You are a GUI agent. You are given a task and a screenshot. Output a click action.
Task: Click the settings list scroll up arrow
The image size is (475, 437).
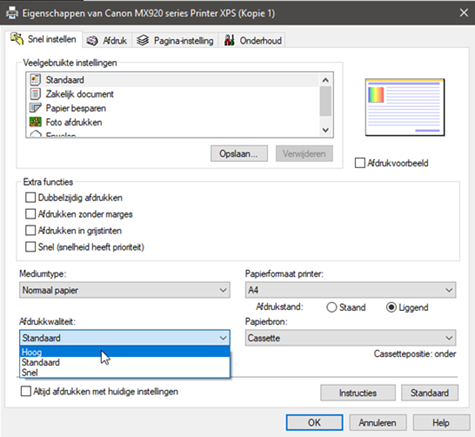coord(326,80)
